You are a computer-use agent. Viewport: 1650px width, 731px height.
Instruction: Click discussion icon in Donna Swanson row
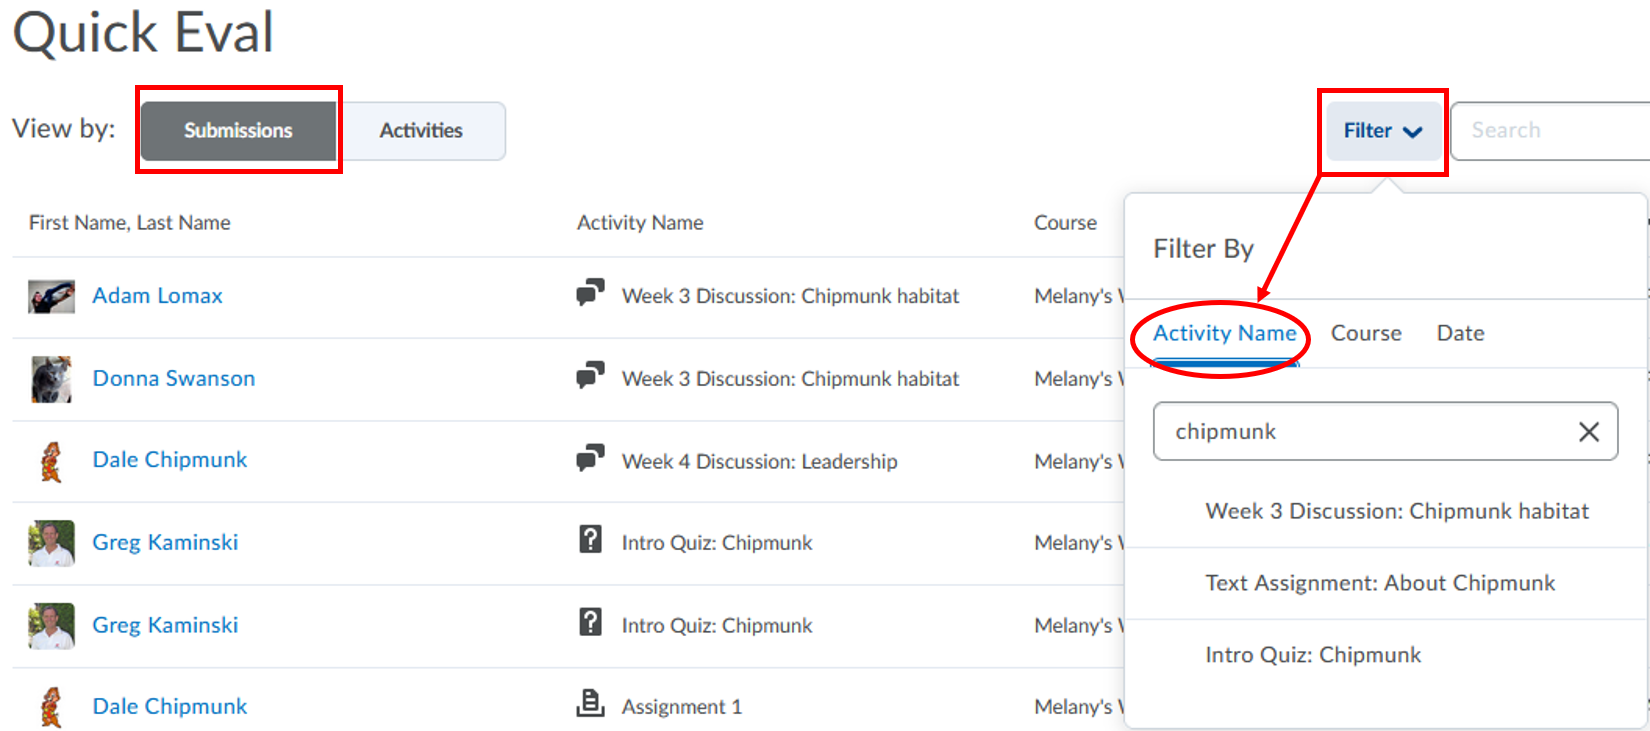[x=590, y=376]
